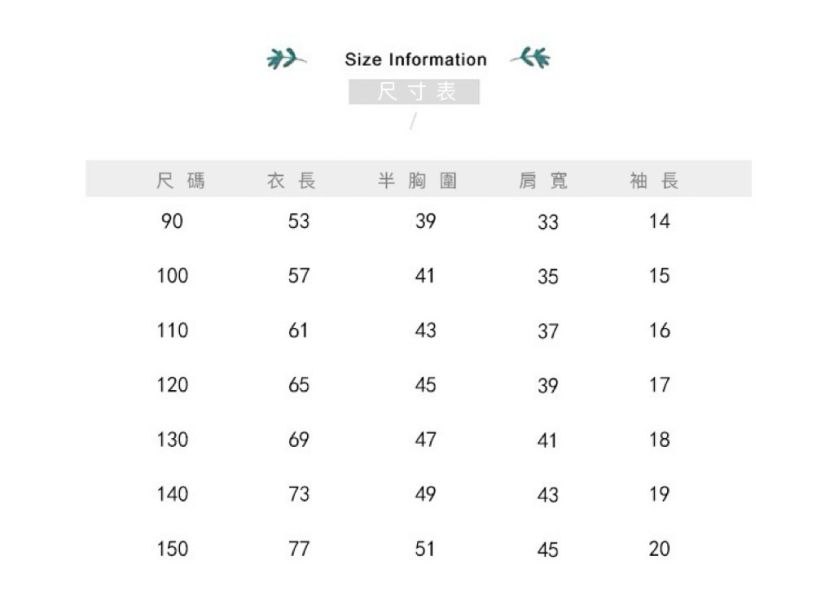The image size is (834, 600).
Task: Click the 袖長 value 20
Action: [x=659, y=548]
